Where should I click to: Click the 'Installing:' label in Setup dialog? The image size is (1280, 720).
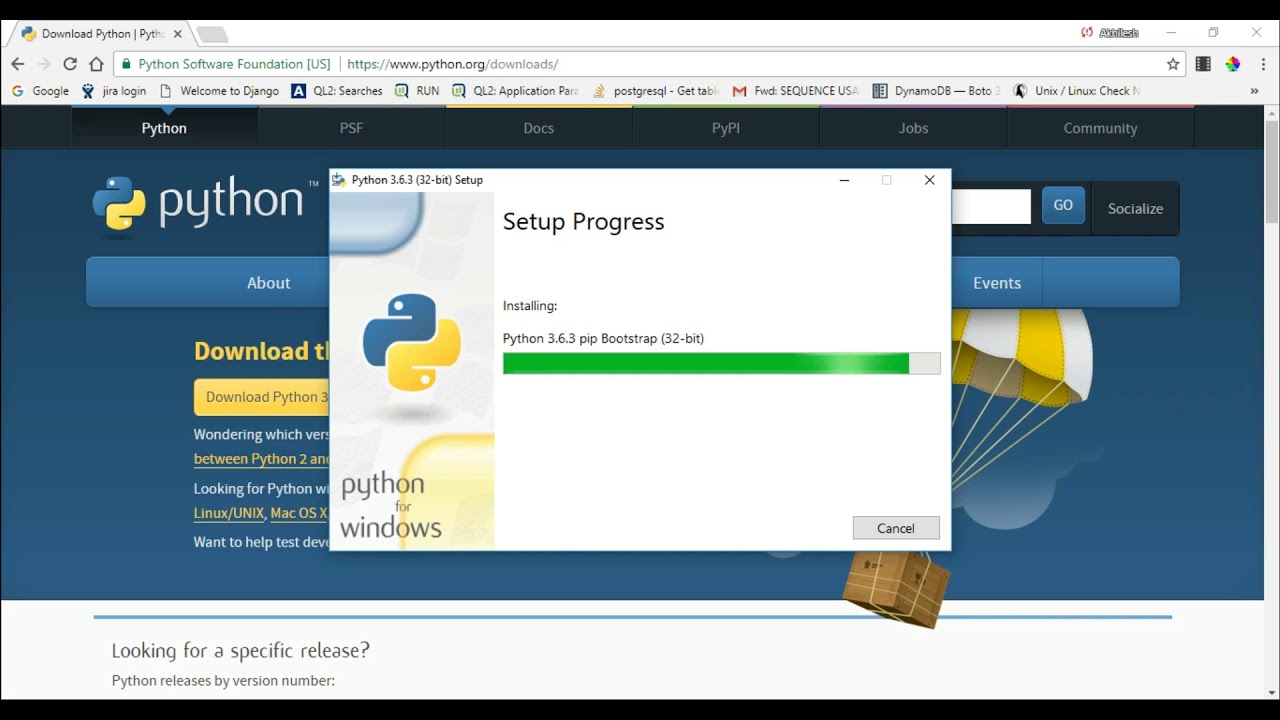(530, 306)
